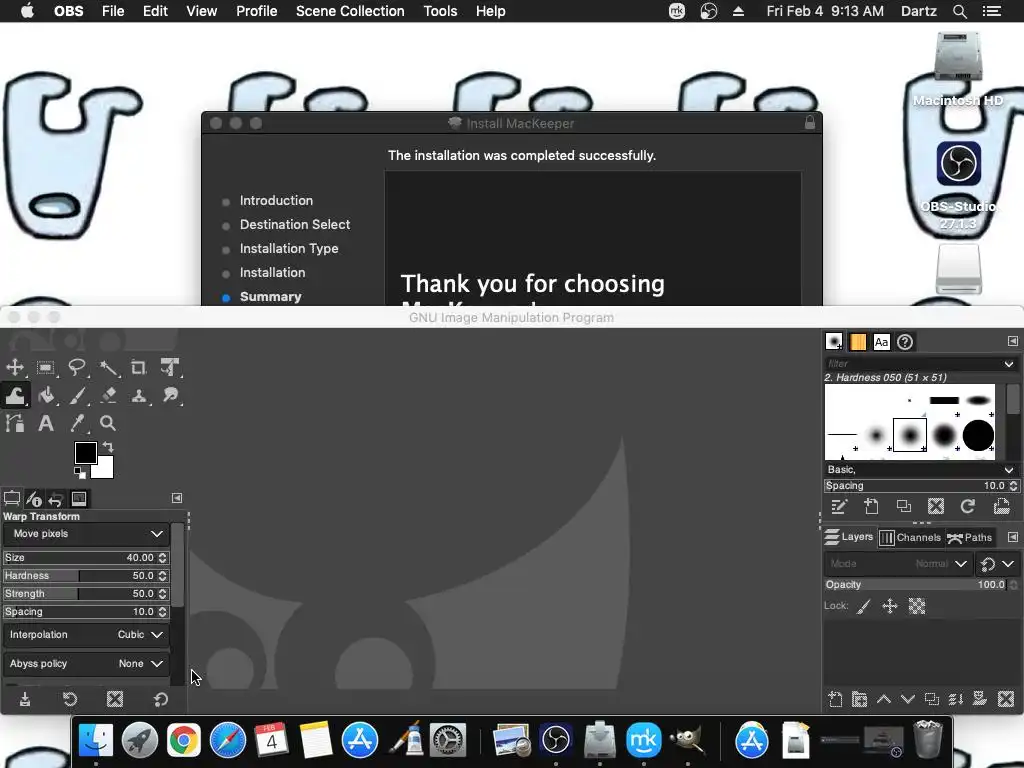
Task: Delete tool preset in tool options
Action: (x=115, y=699)
